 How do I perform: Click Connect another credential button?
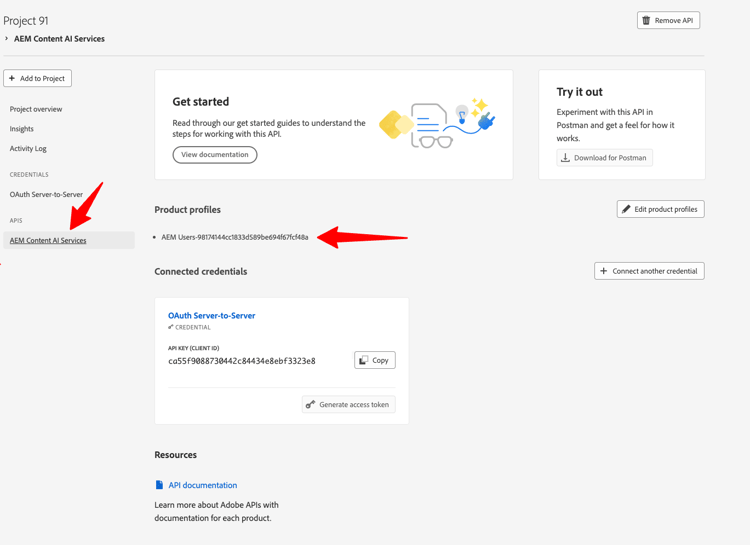pos(649,271)
